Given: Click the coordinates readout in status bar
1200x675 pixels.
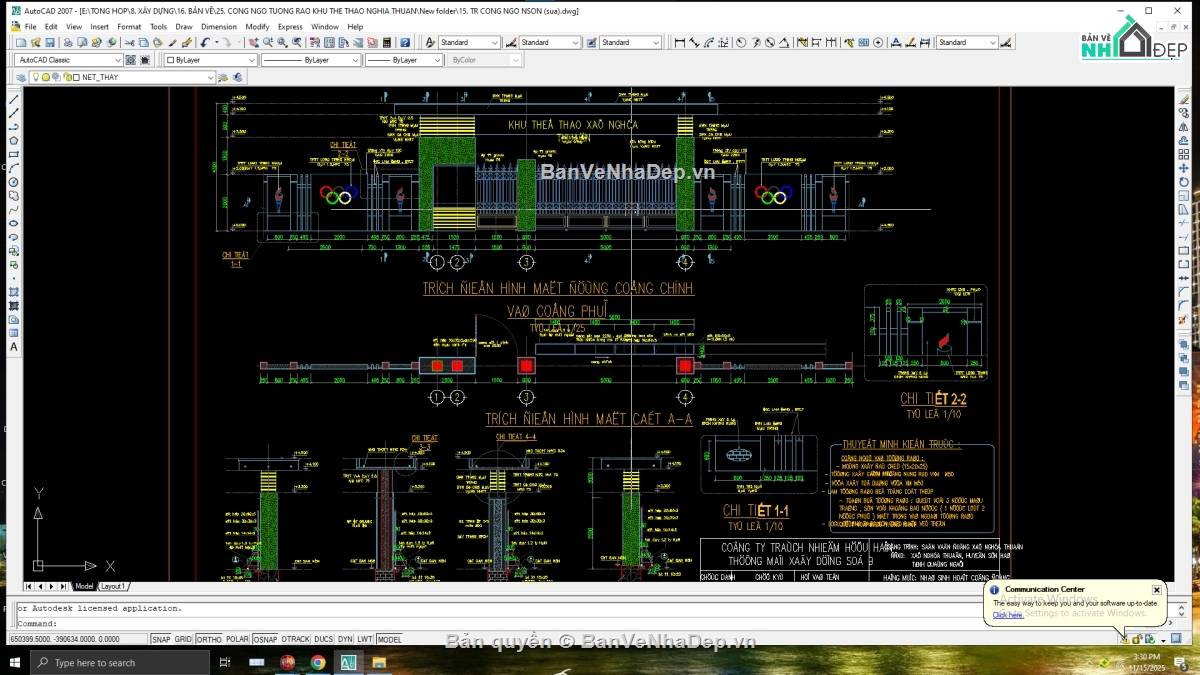Looking at the screenshot, I should [x=77, y=639].
